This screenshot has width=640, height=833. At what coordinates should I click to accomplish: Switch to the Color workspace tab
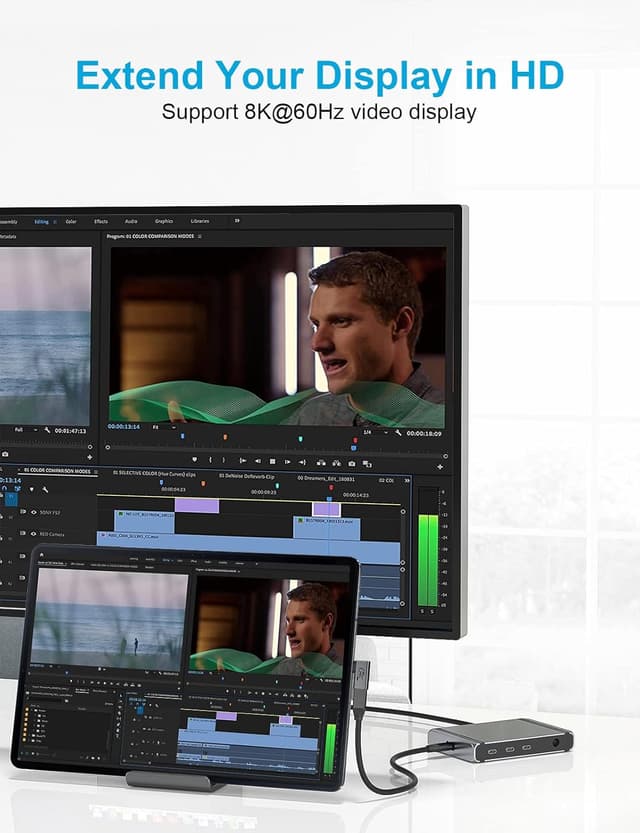pos(71,221)
